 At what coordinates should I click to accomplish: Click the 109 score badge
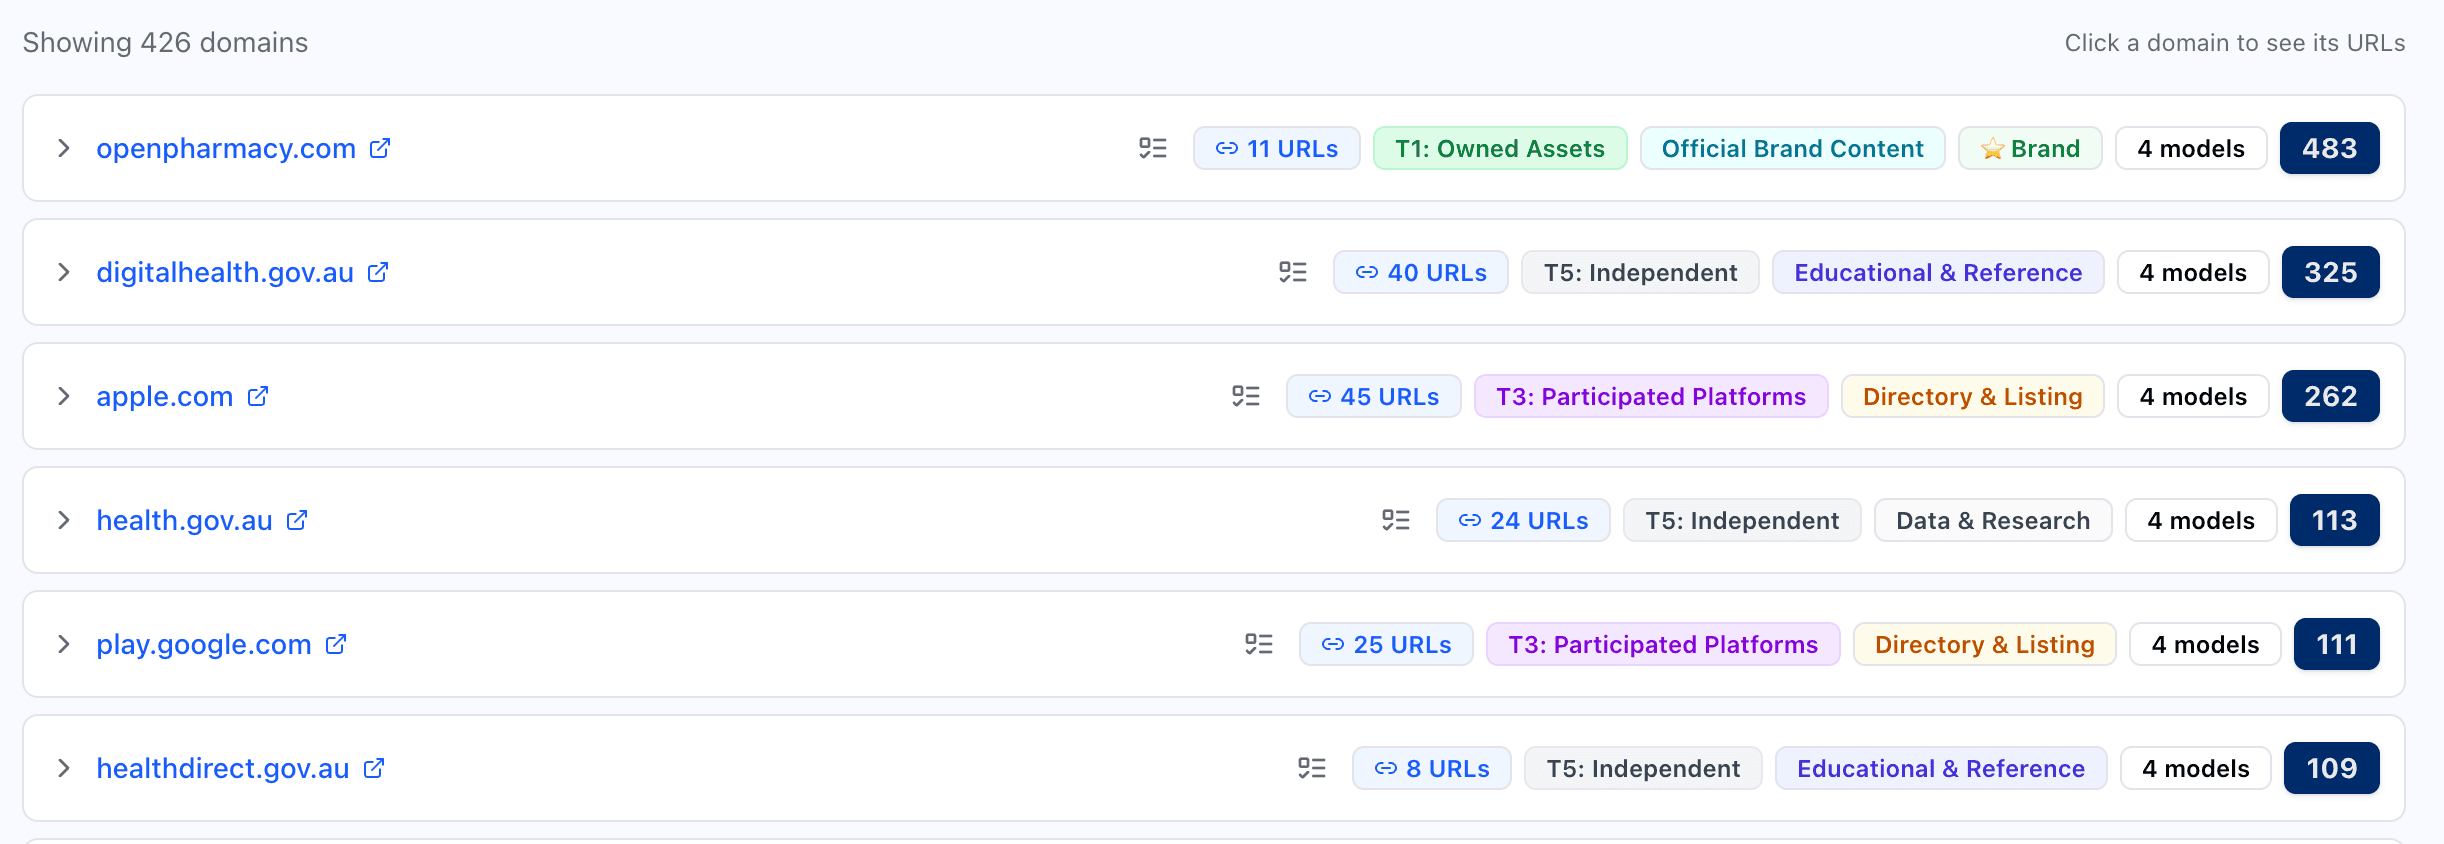point(2332,768)
